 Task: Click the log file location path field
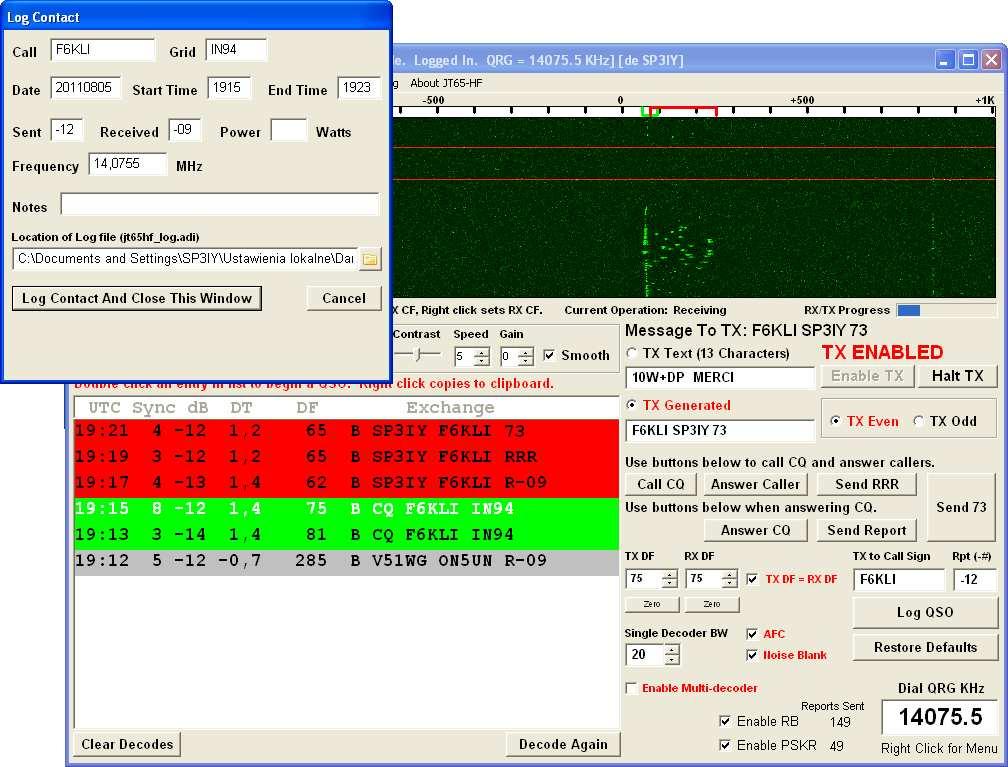coord(184,259)
